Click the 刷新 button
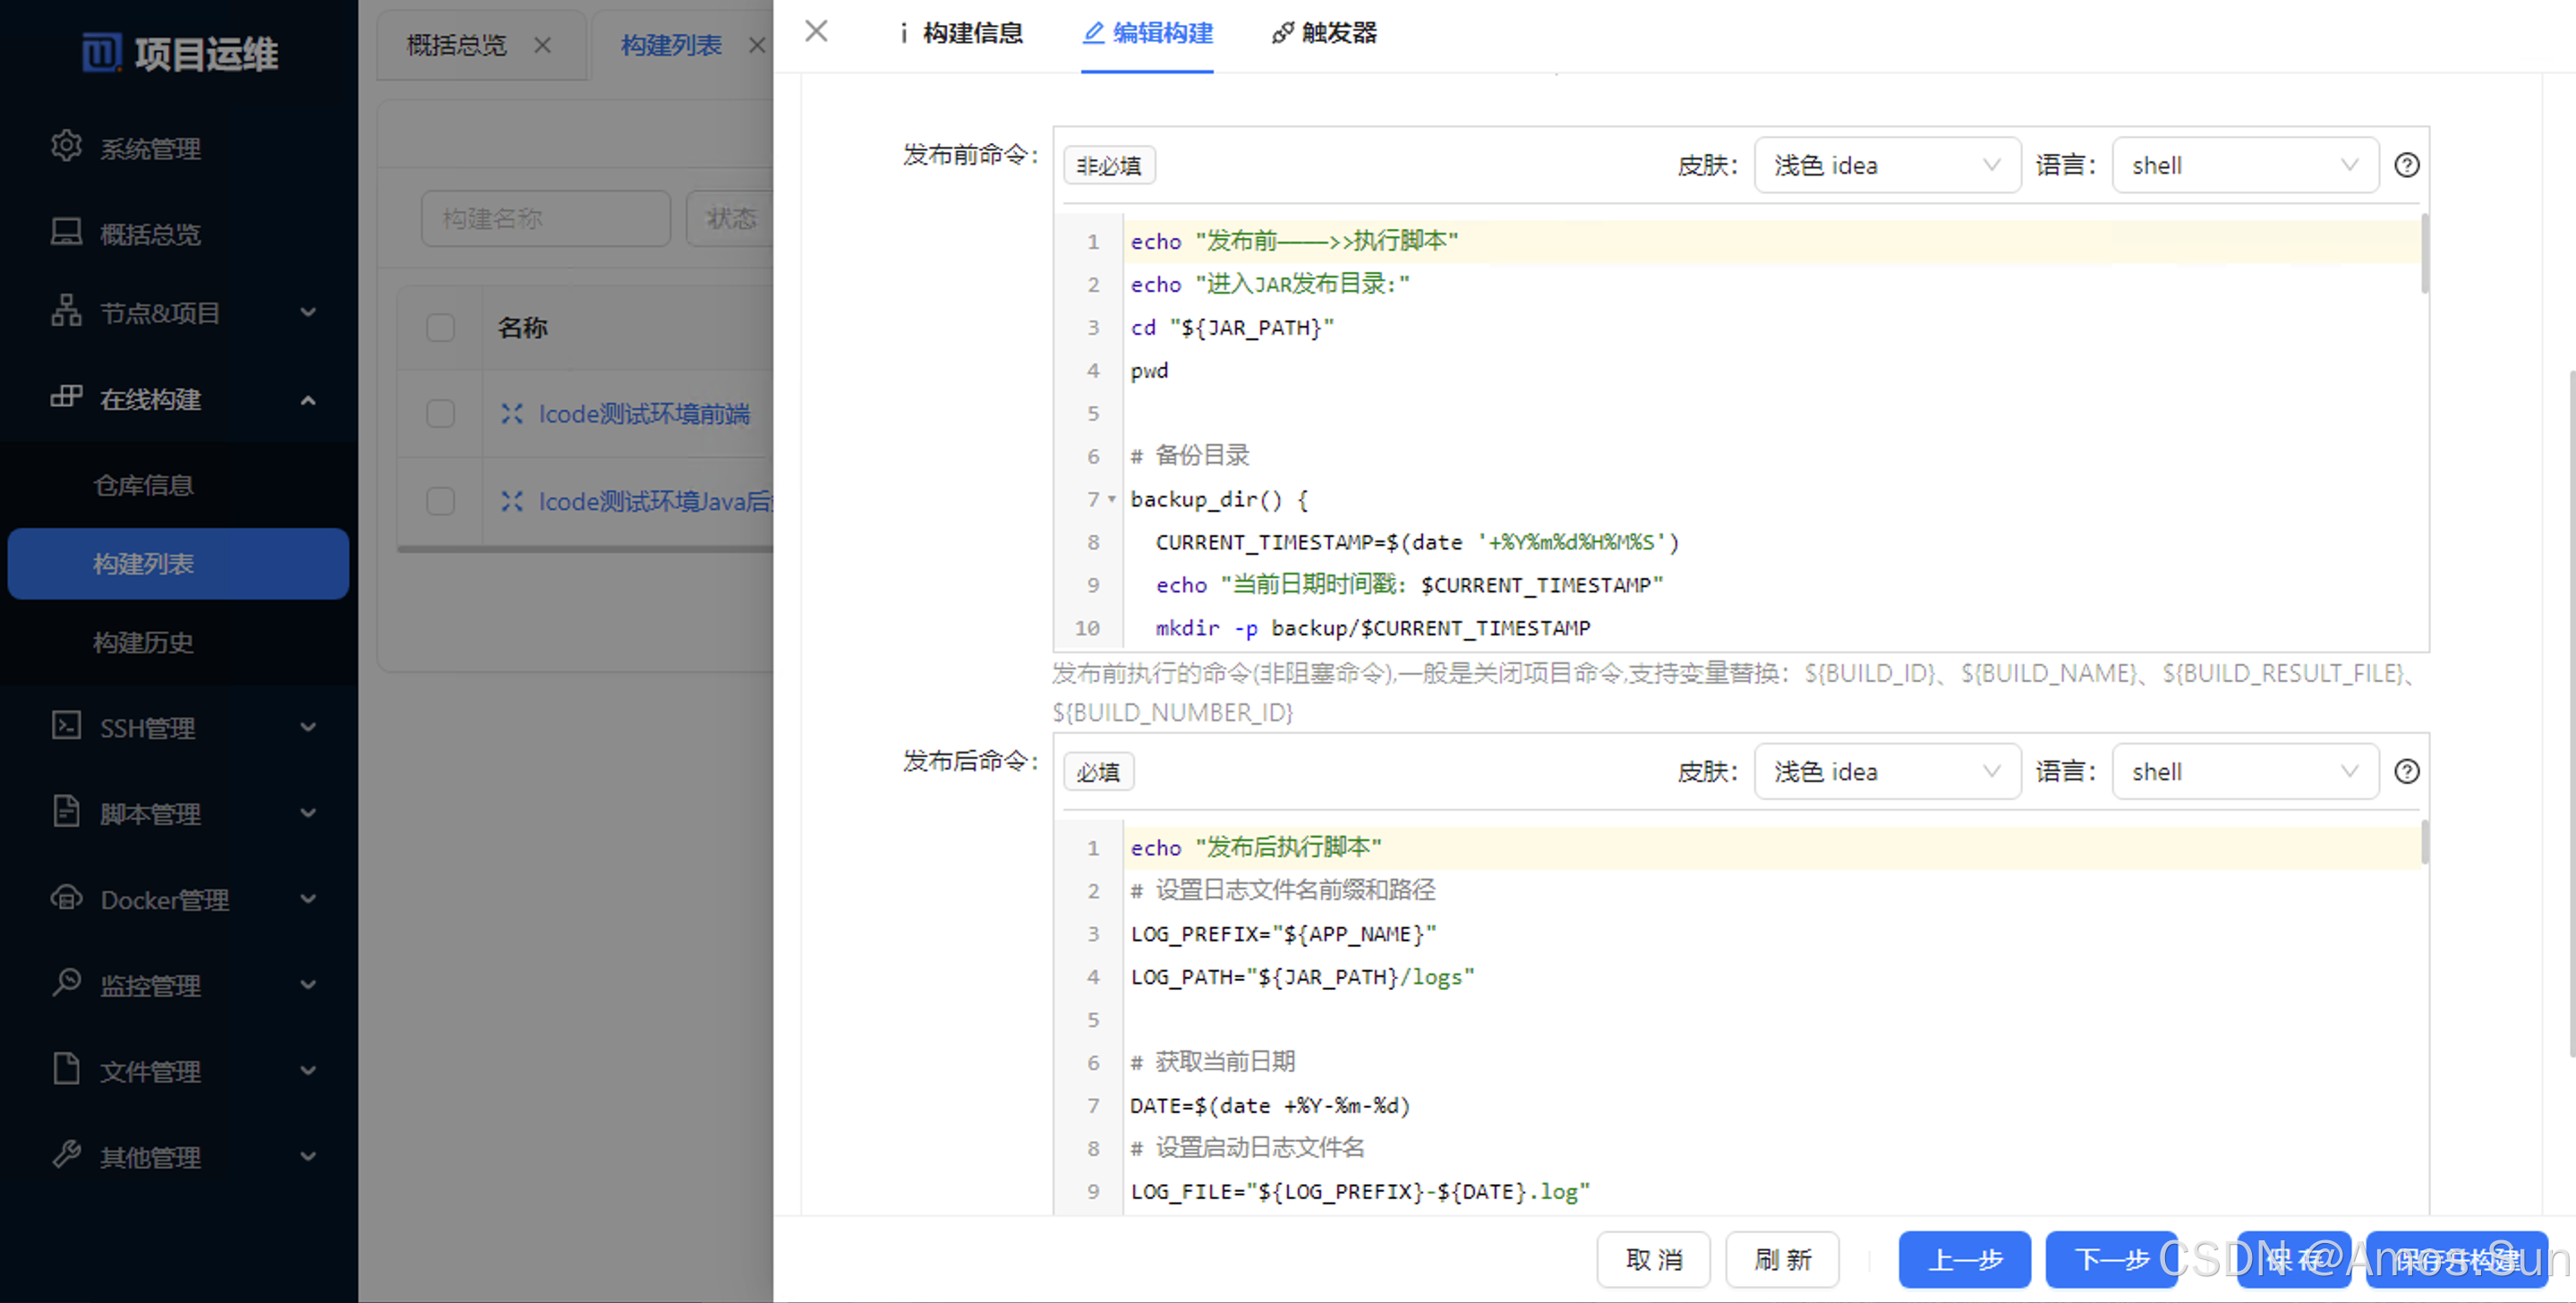The height and width of the screenshot is (1303, 2576). pos(1782,1259)
